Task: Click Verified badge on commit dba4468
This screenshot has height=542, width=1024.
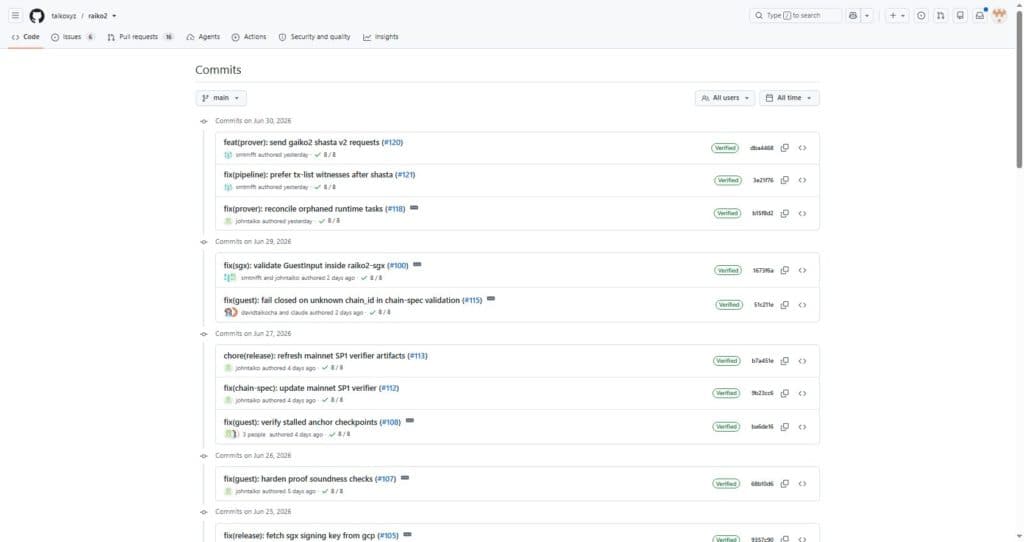Action: pos(725,148)
